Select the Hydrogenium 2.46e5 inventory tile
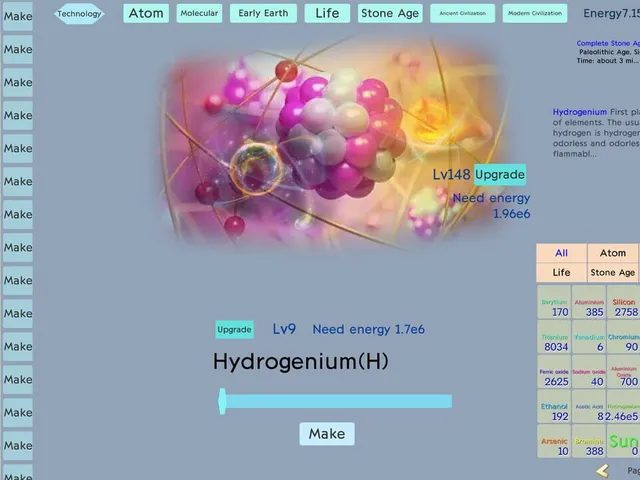Viewport: 640px width, 480px height. (x=623, y=406)
